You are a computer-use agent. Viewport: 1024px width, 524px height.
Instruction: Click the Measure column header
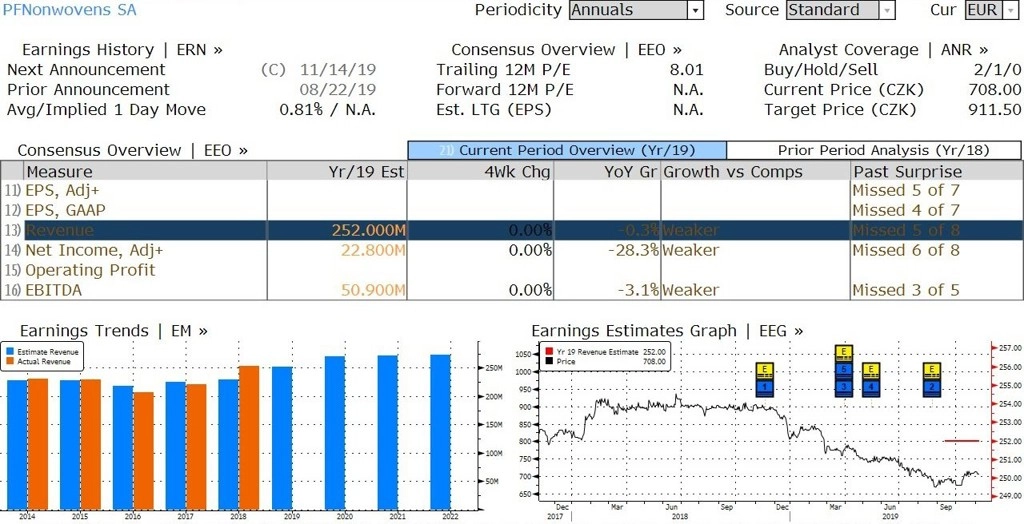pyautogui.click(x=144, y=171)
